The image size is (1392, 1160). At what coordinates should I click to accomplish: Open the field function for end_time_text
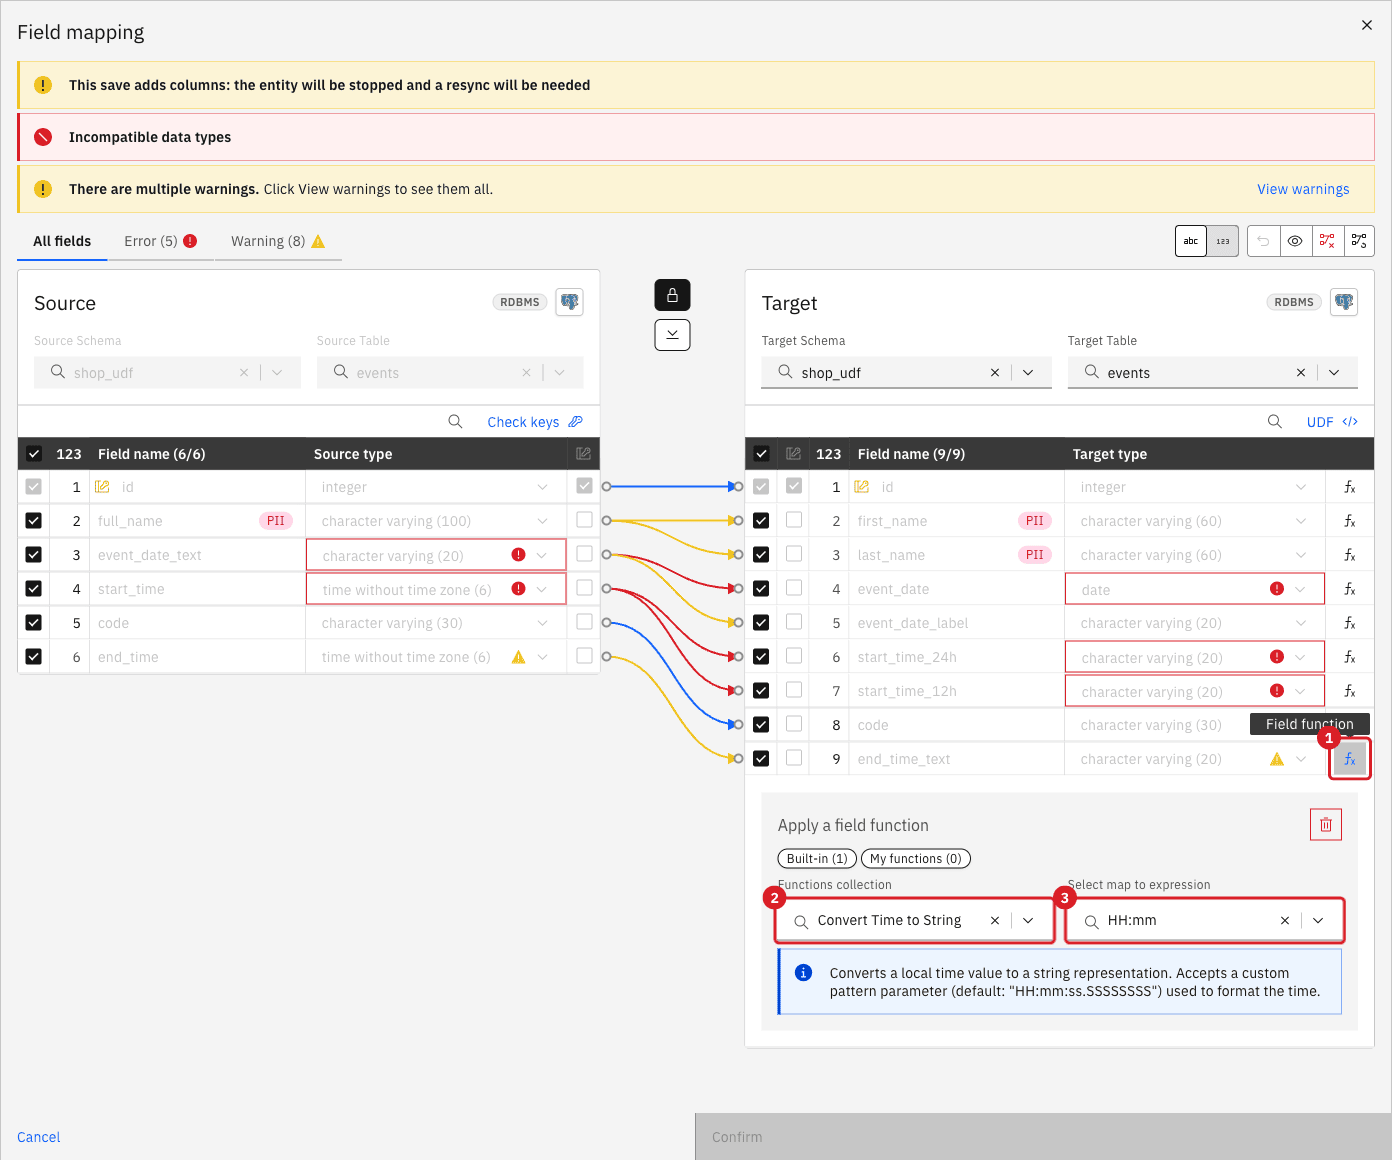1350,760
